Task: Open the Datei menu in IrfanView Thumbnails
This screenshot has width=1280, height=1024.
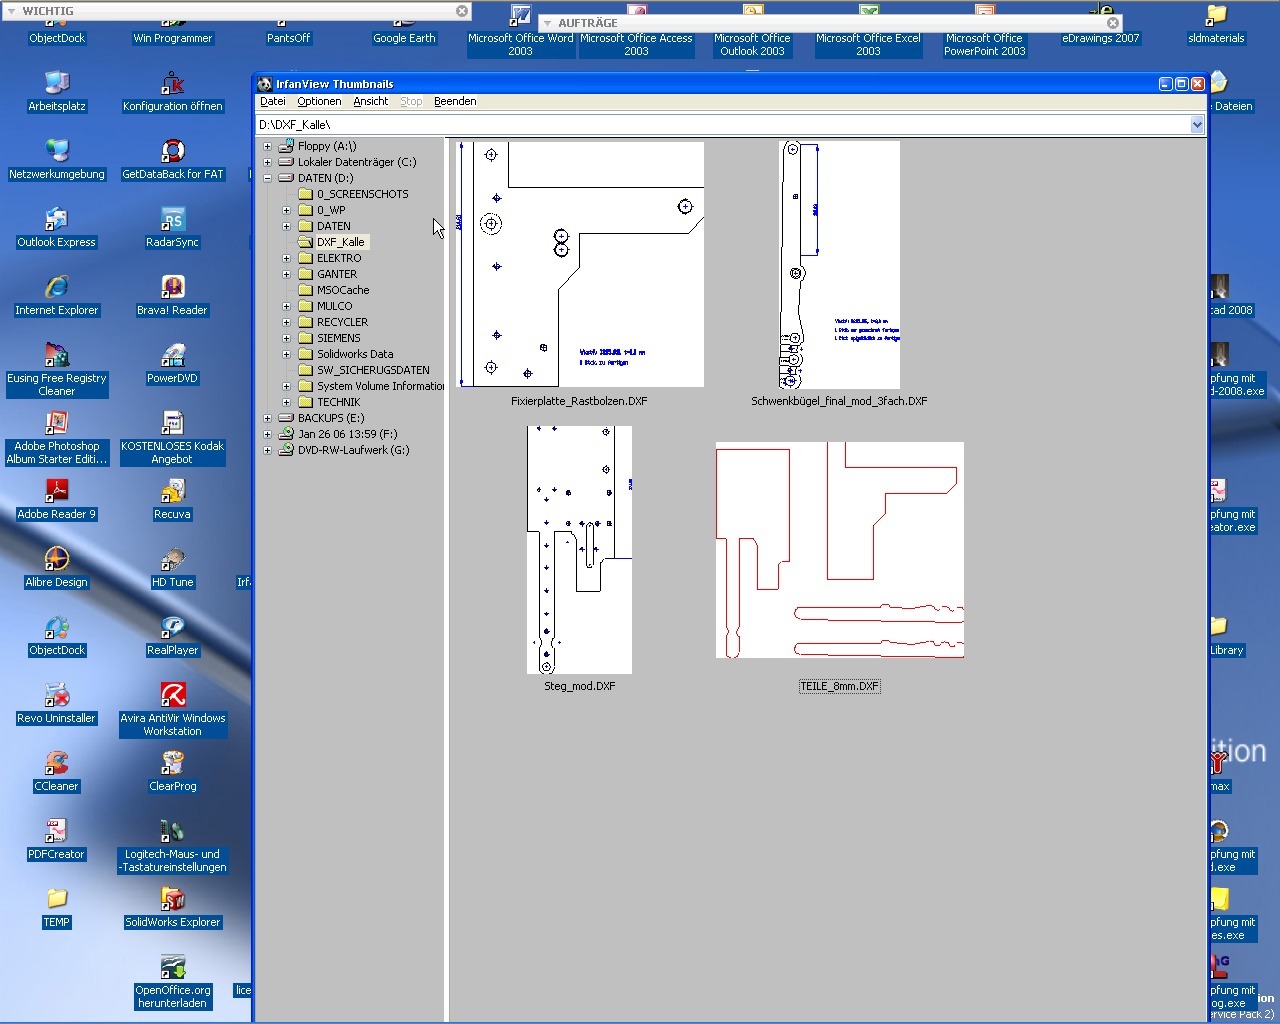Action: (272, 102)
